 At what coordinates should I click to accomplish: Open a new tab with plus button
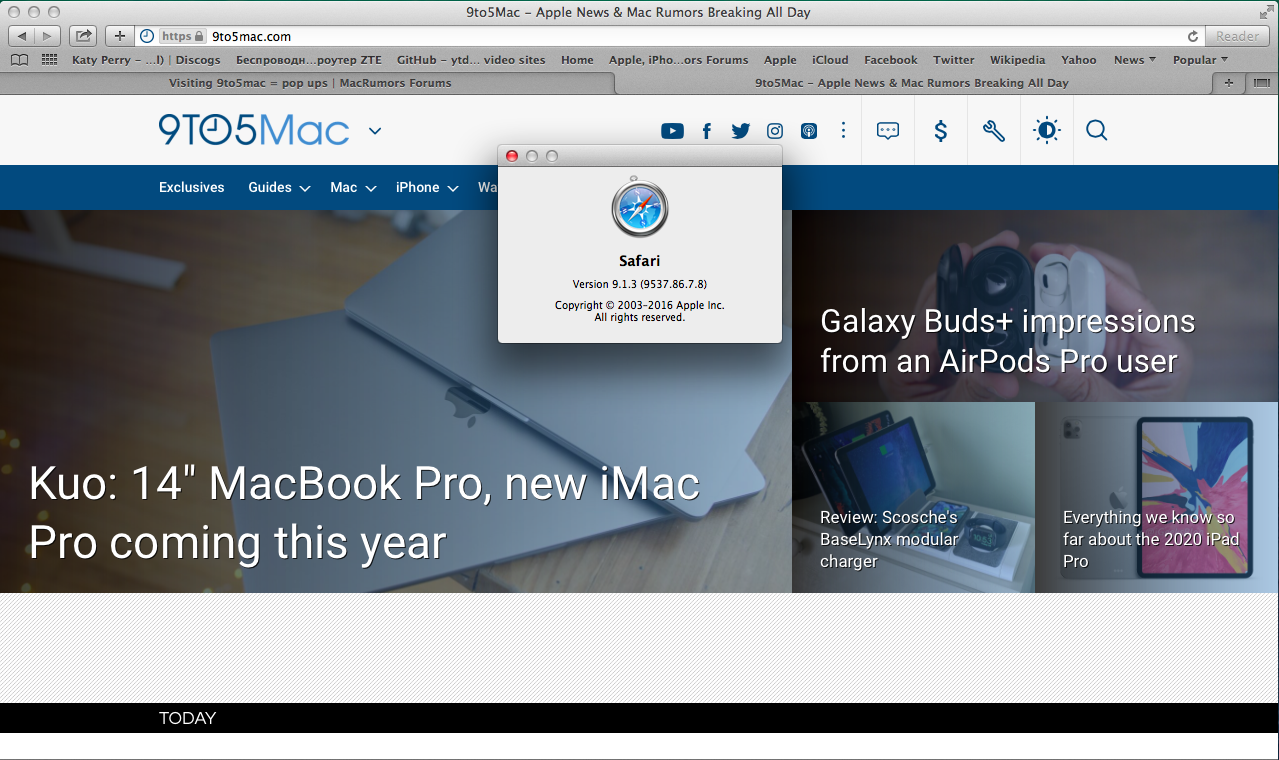click(x=1229, y=83)
